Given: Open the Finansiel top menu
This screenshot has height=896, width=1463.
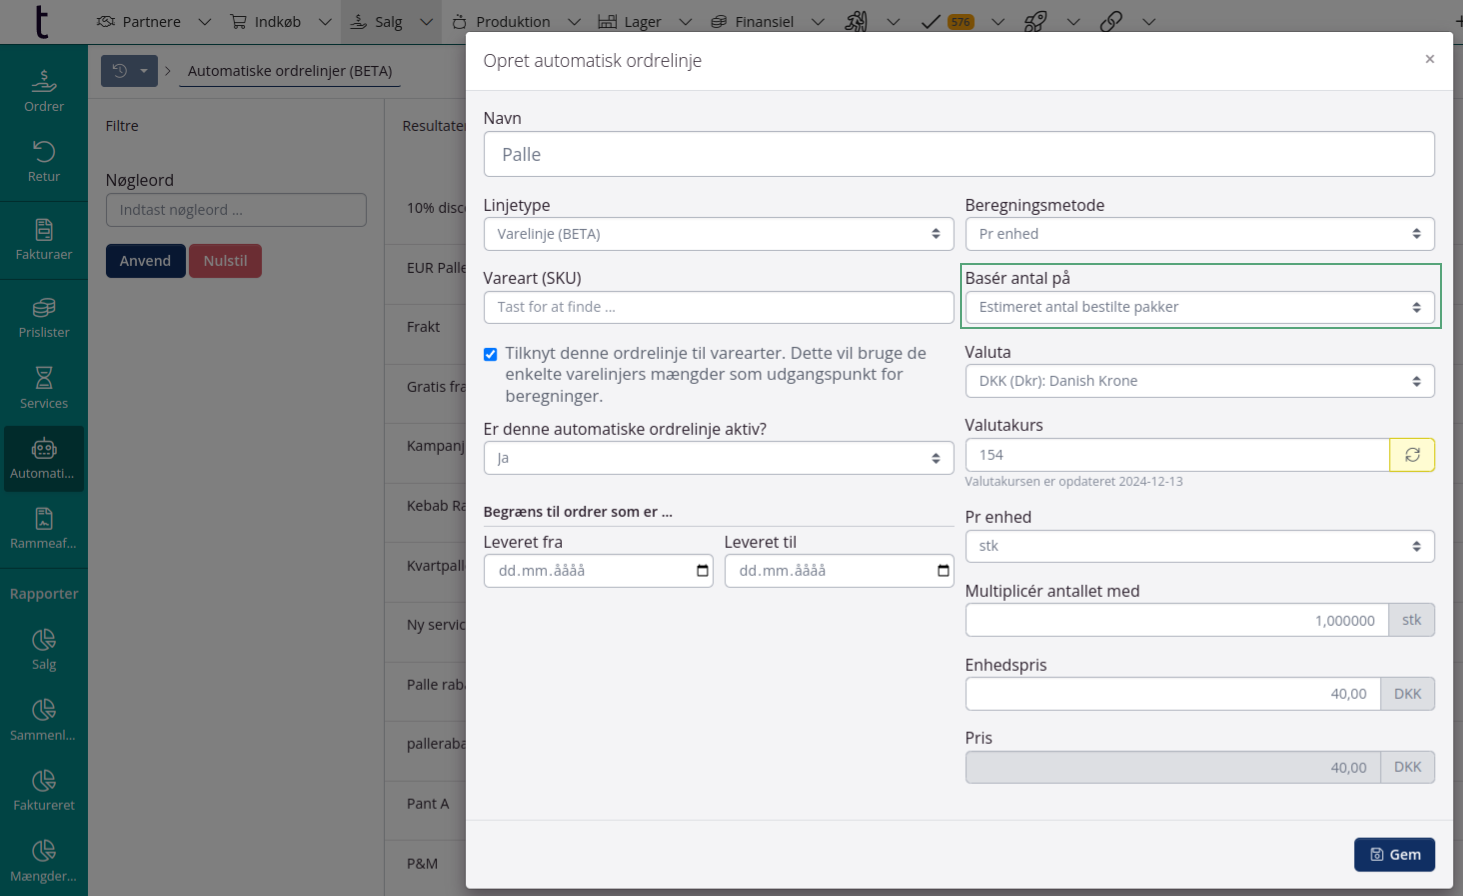Looking at the screenshot, I should pos(764,21).
